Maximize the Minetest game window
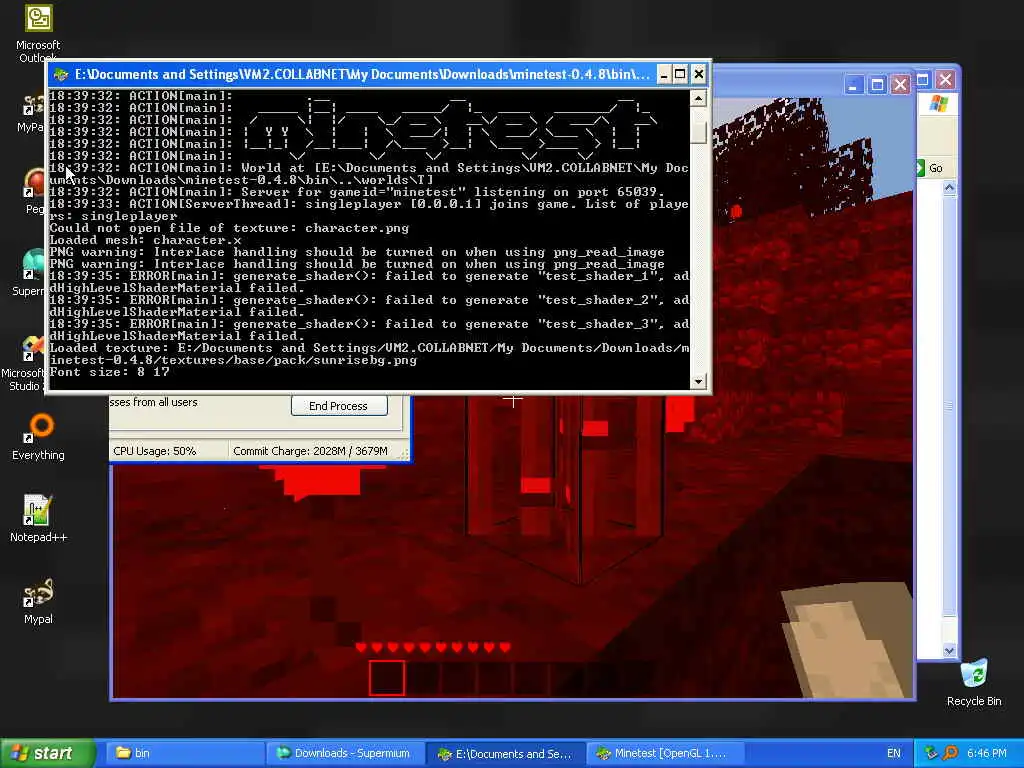 877,85
